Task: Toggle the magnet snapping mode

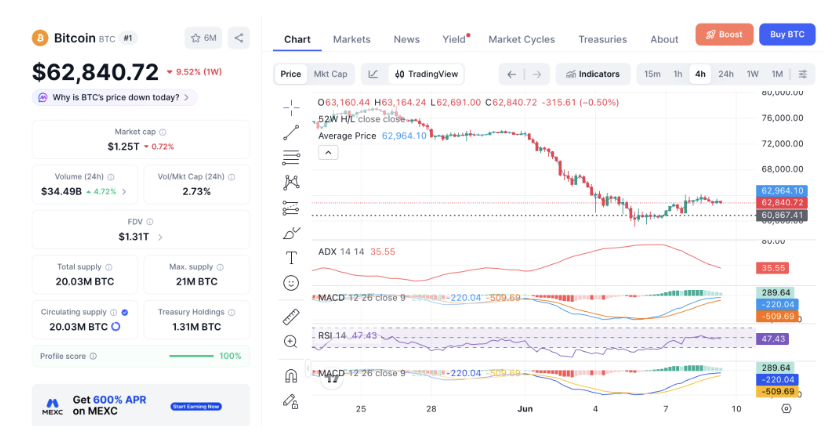Action: point(291,375)
